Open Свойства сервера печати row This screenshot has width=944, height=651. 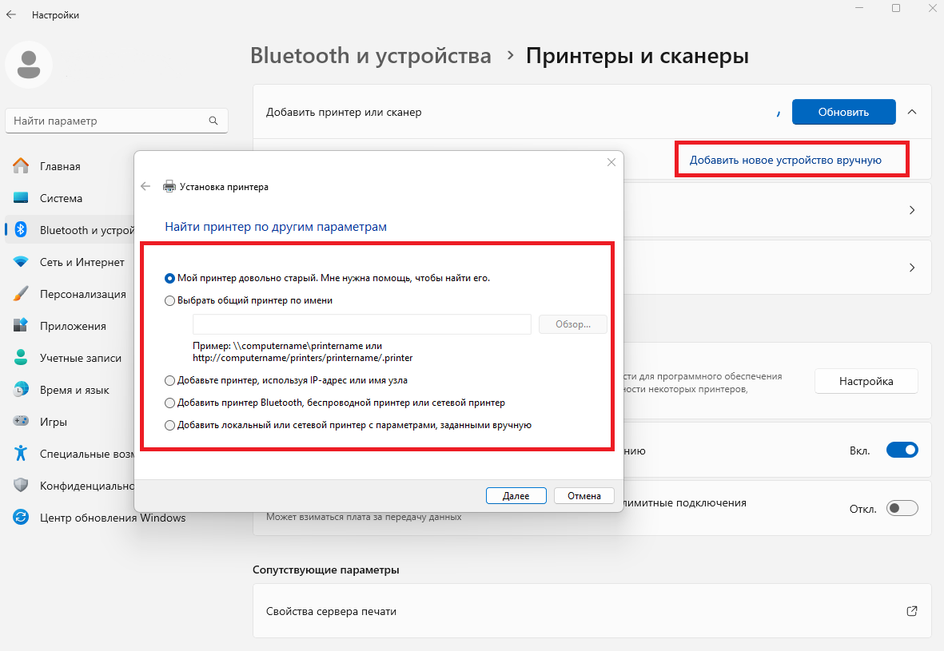[592, 611]
